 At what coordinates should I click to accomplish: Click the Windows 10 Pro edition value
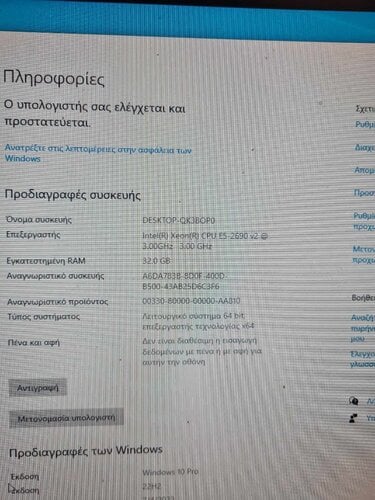170,472
